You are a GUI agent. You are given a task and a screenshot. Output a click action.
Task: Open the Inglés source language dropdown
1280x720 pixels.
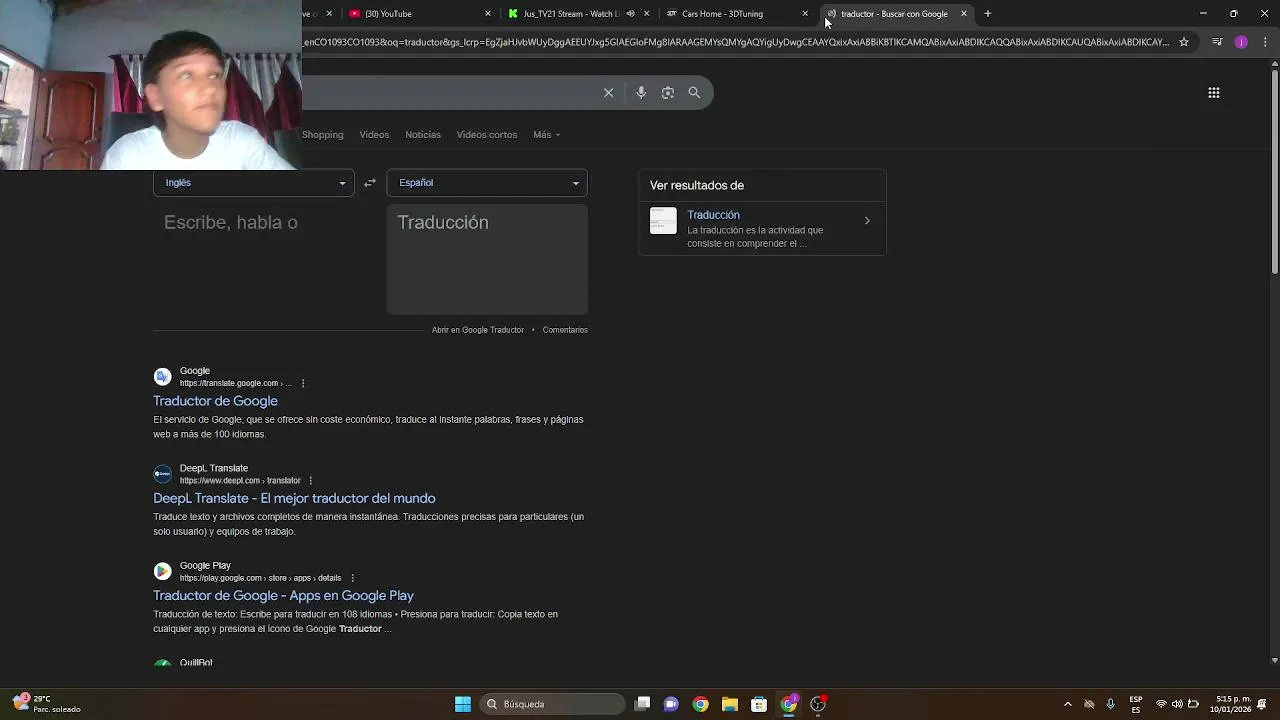tap(254, 182)
